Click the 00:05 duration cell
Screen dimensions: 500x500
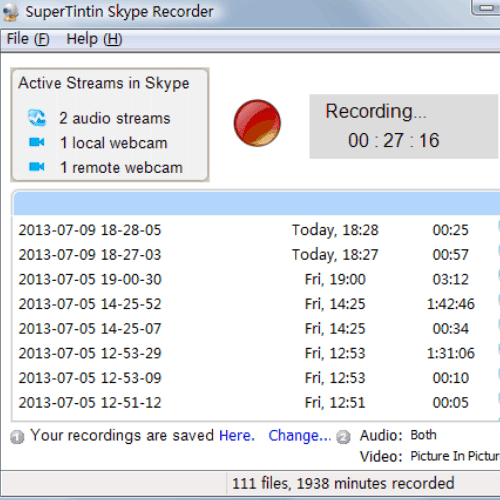point(451,403)
